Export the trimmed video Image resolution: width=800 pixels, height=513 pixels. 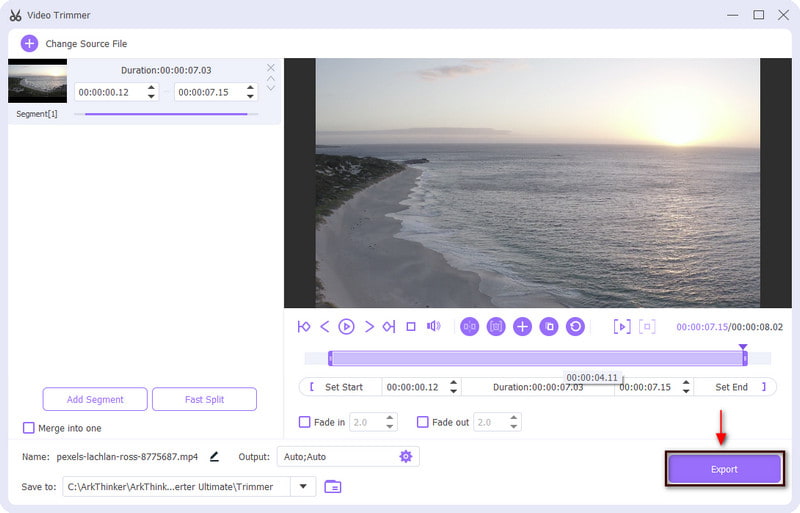pos(724,469)
